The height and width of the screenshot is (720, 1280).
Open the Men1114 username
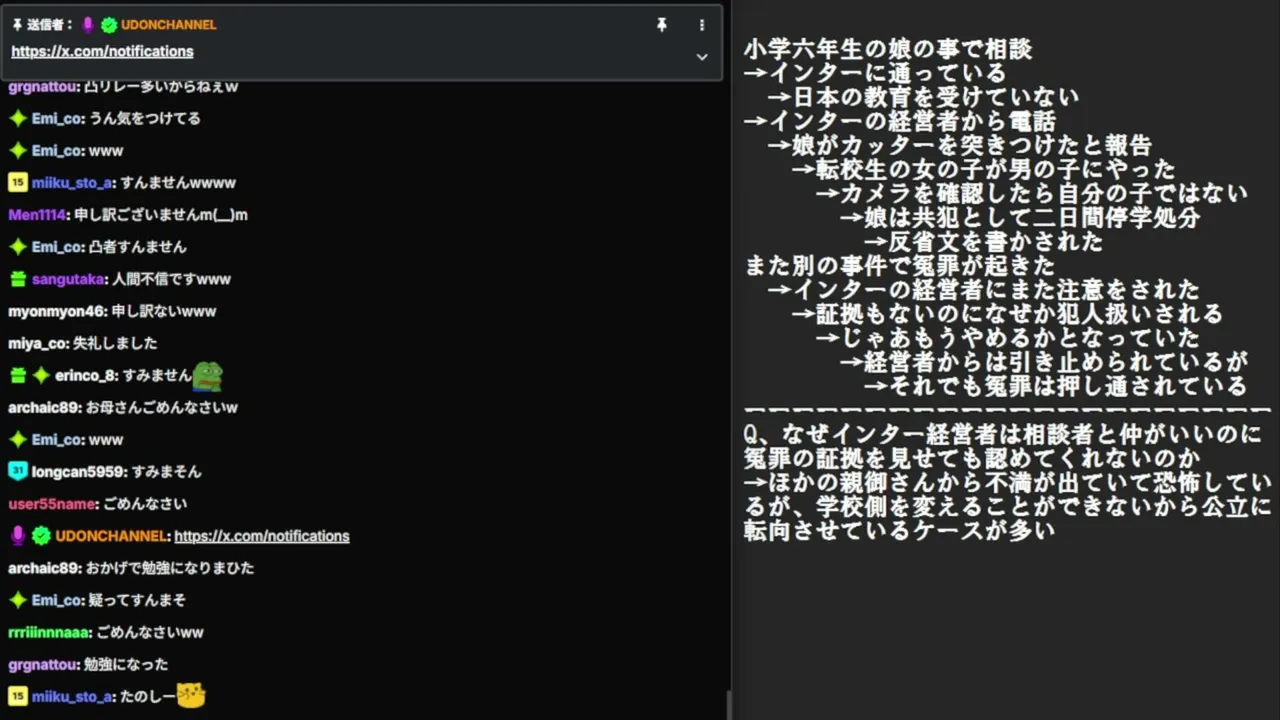click(x=36, y=215)
